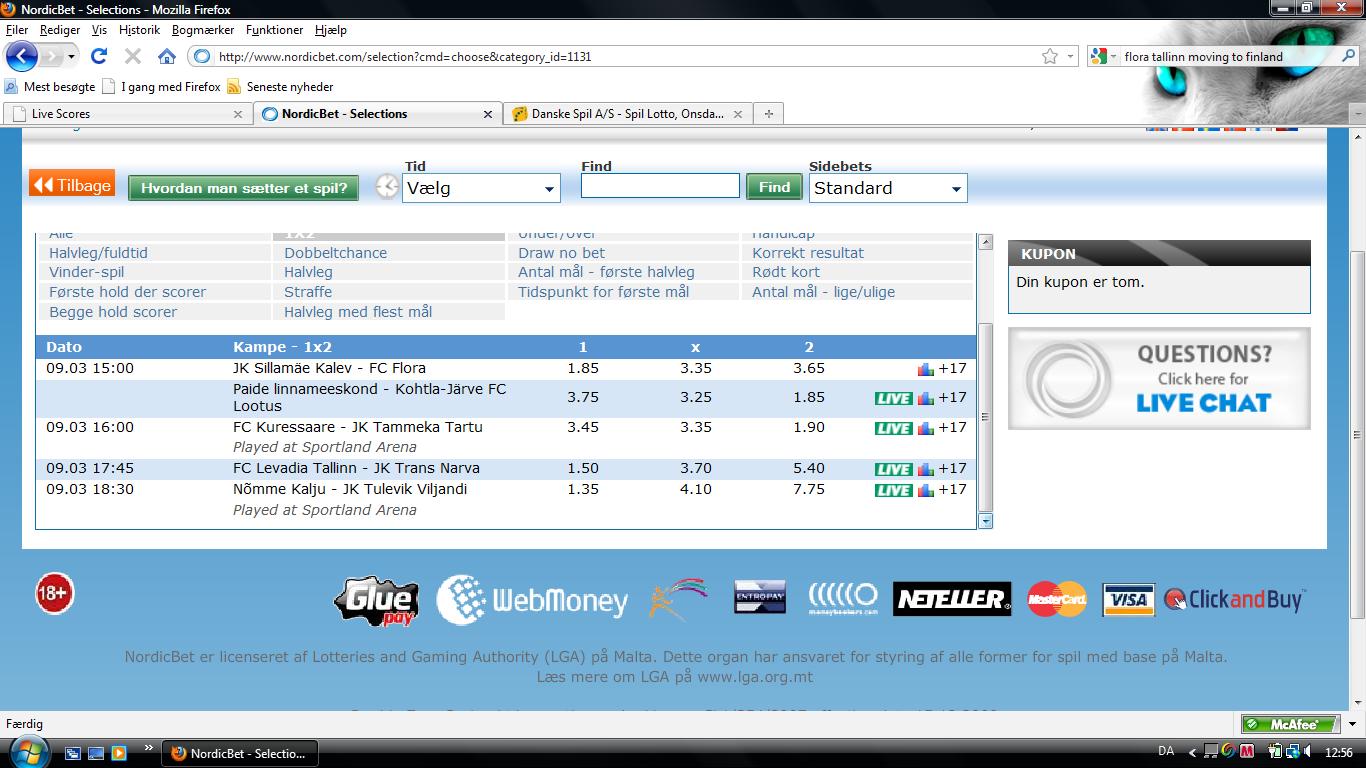Open URL bar history dropdown arrow

click(x=1071, y=57)
